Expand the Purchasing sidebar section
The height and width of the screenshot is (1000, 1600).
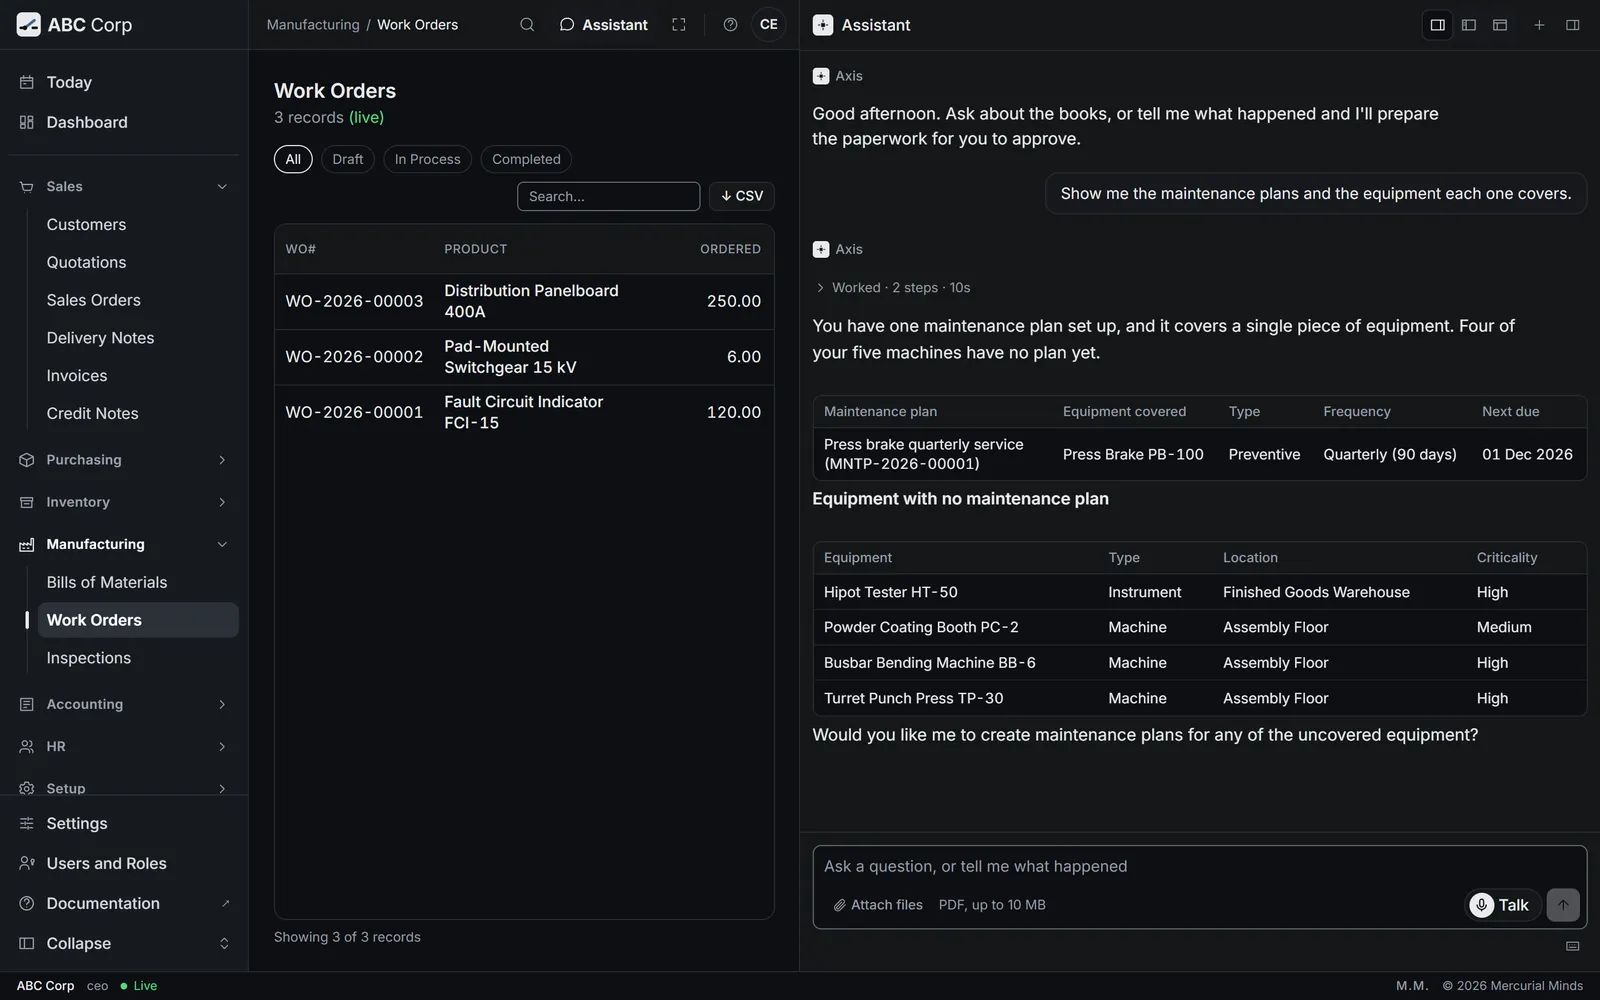[x=124, y=460]
